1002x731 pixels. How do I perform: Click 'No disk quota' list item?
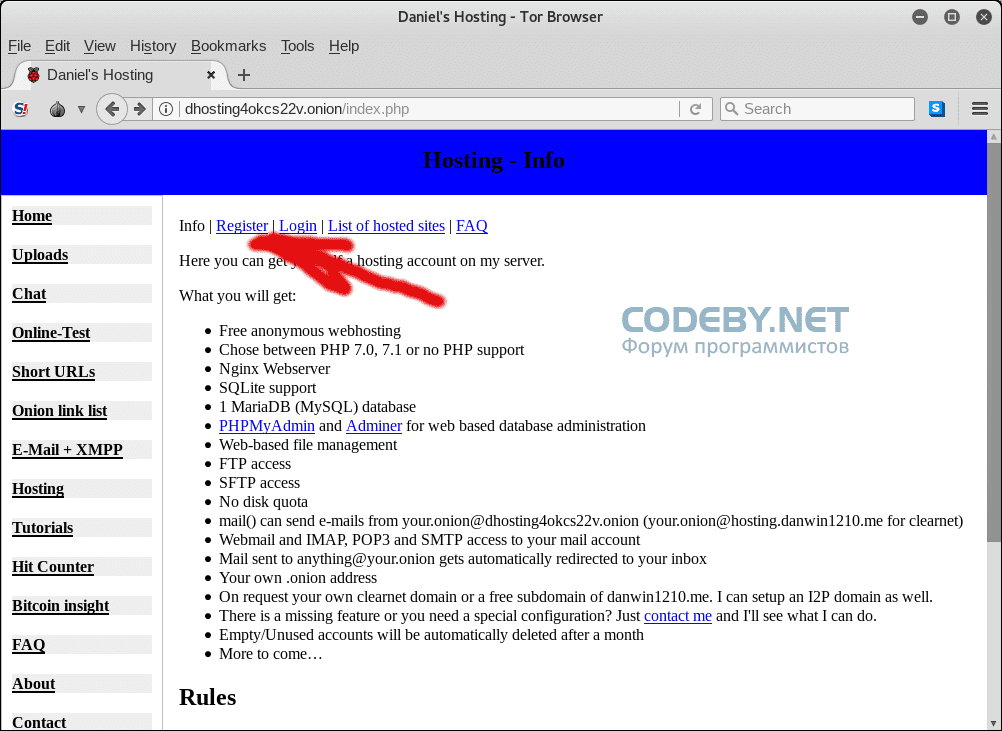pyautogui.click(x=263, y=502)
